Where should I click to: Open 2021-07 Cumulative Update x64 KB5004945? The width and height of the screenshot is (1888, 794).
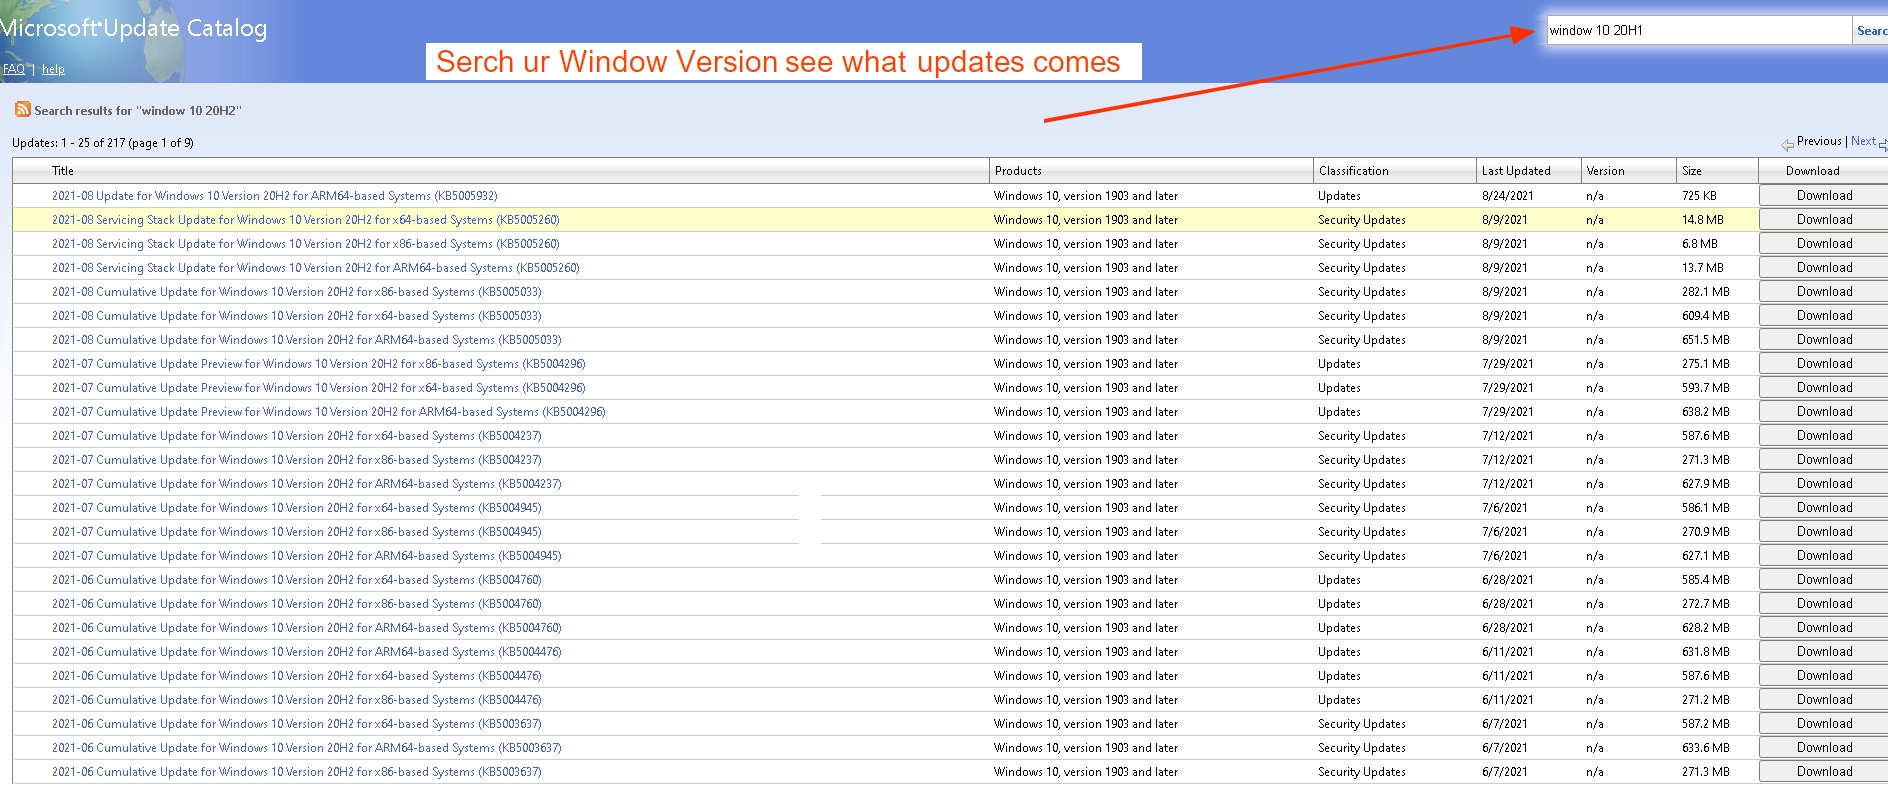[297, 508]
